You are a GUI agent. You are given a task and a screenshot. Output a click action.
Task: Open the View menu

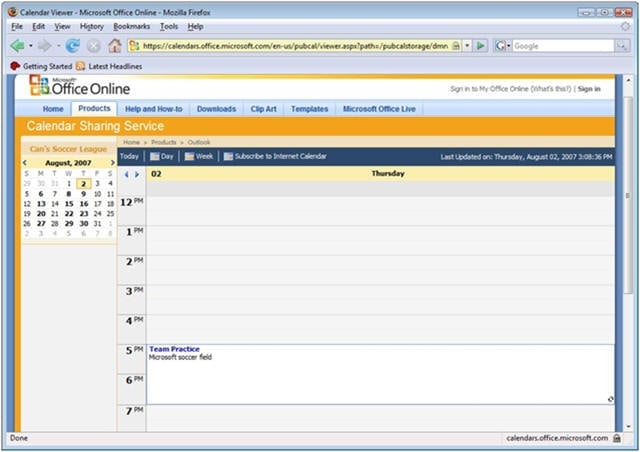(x=62, y=27)
